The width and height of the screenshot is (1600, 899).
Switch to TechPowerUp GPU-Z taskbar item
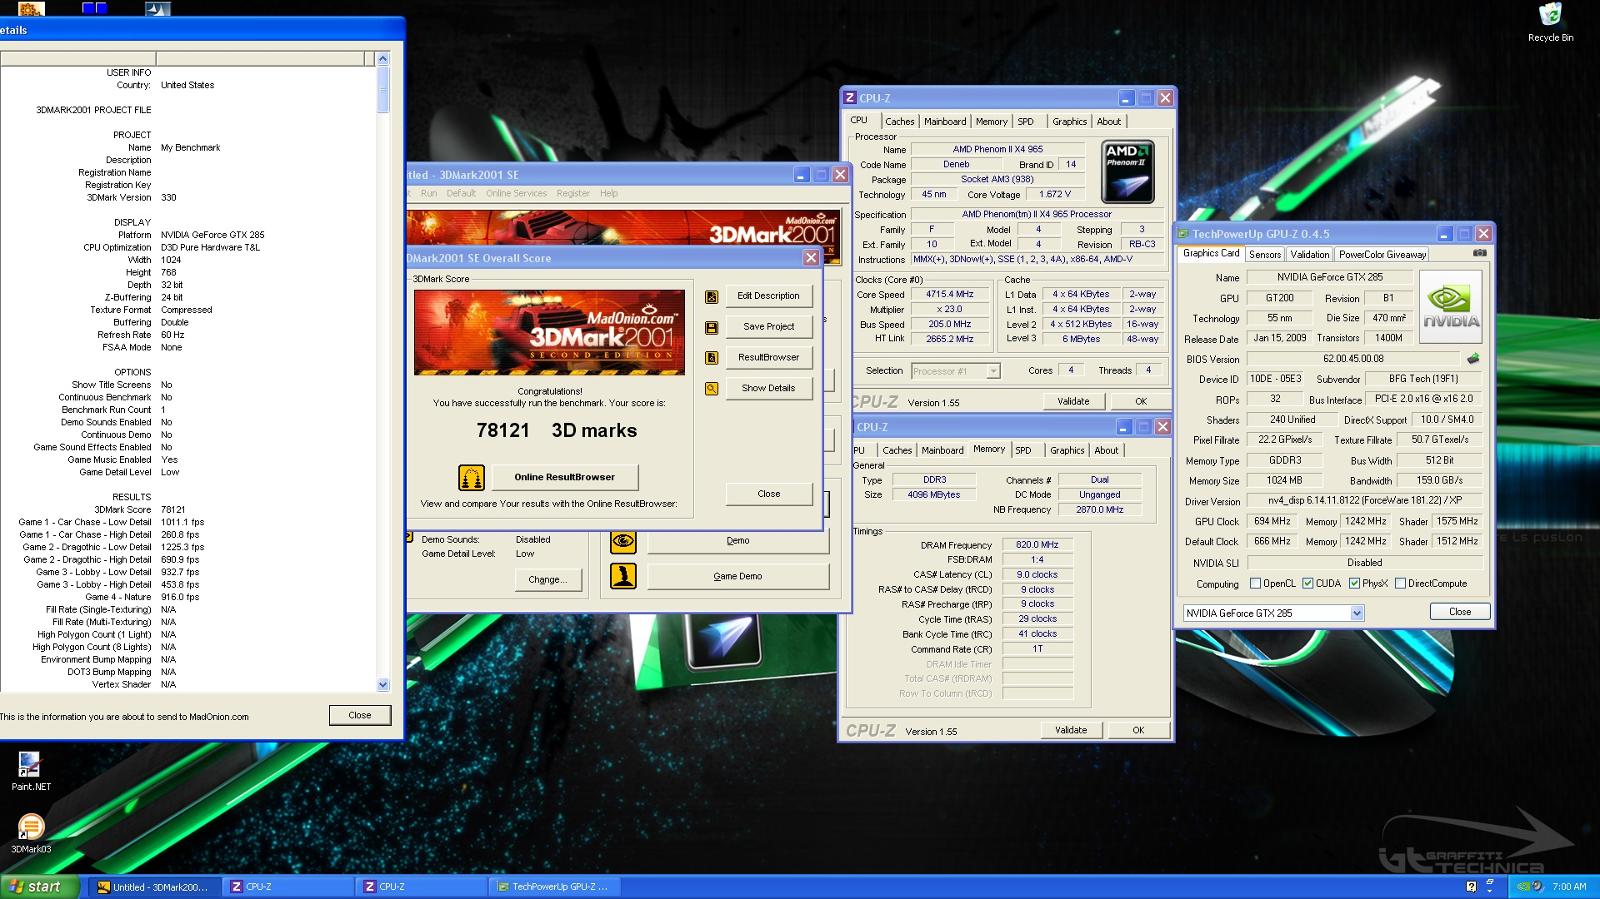tap(554, 887)
